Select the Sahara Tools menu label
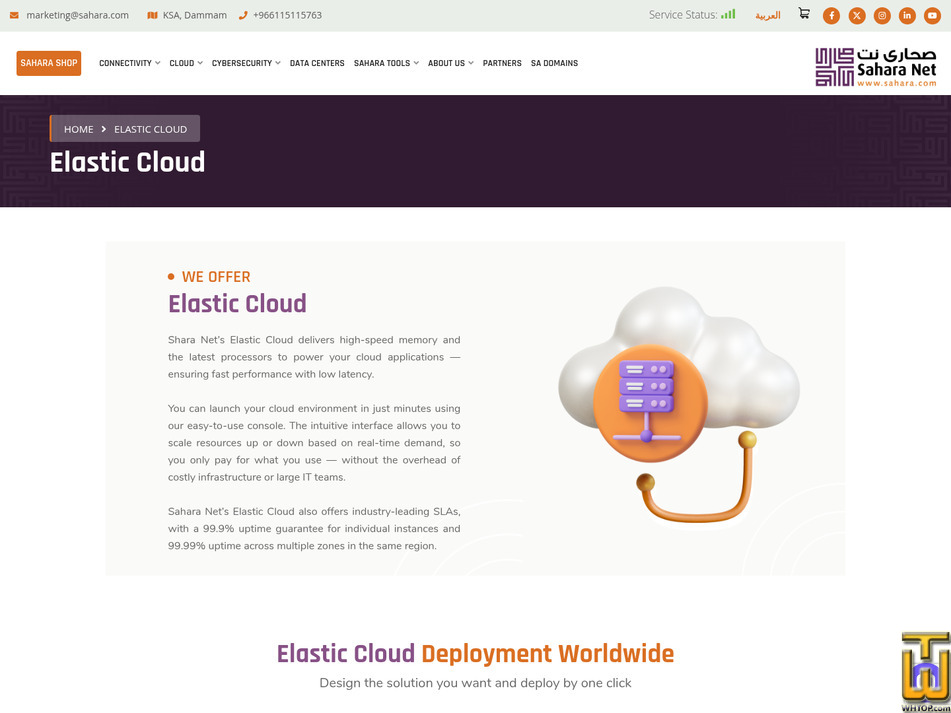Image resolution: width=951 pixels, height=713 pixels. coord(382,63)
